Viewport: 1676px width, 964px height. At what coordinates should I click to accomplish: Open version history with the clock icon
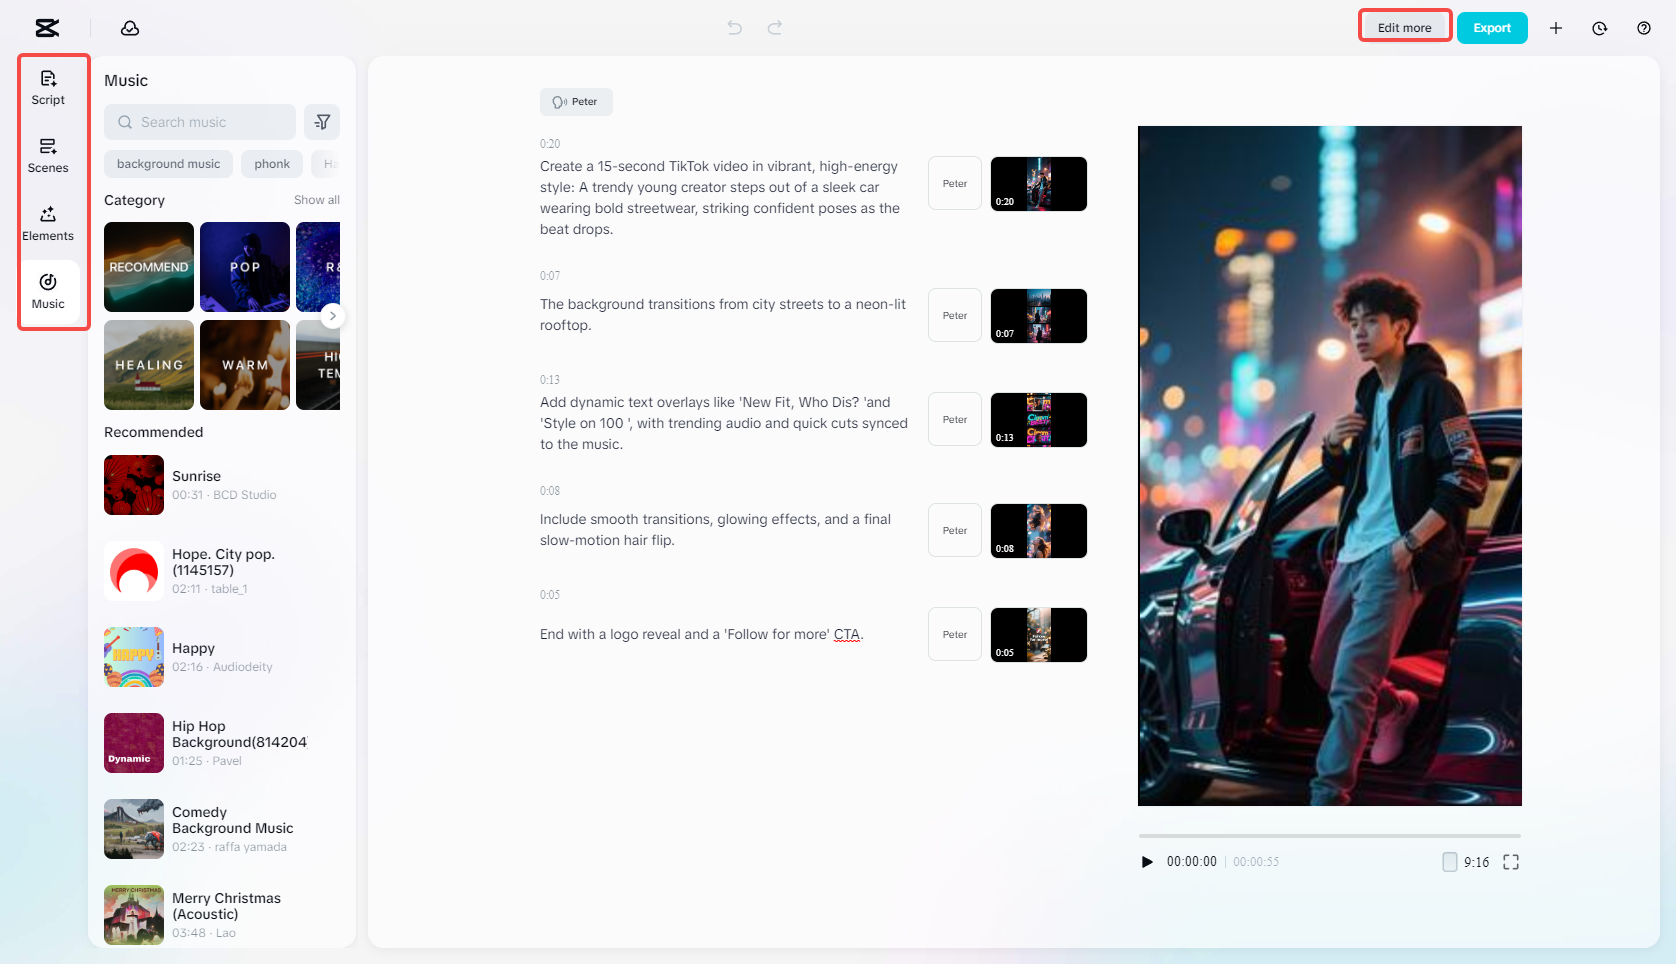click(x=1599, y=28)
